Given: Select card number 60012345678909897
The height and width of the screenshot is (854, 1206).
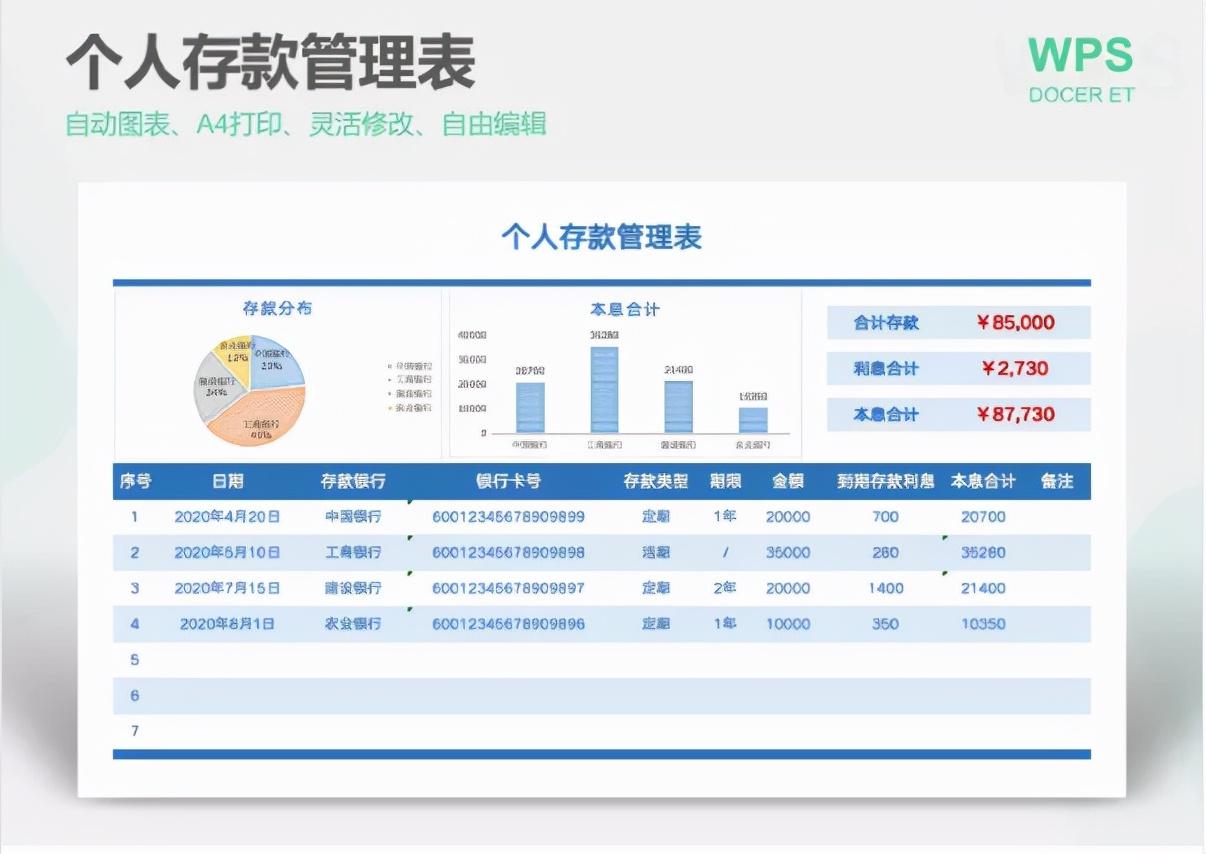Looking at the screenshot, I should (508, 588).
